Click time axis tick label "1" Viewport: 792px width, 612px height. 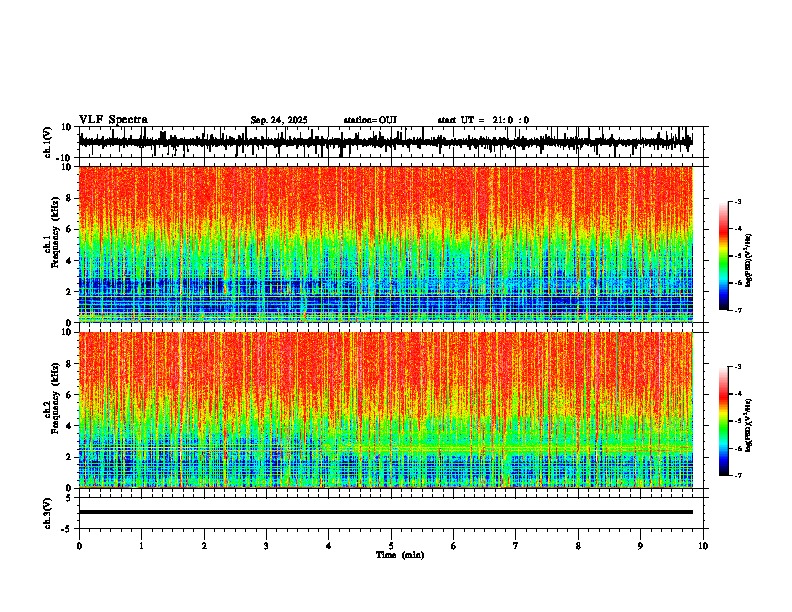click(141, 546)
